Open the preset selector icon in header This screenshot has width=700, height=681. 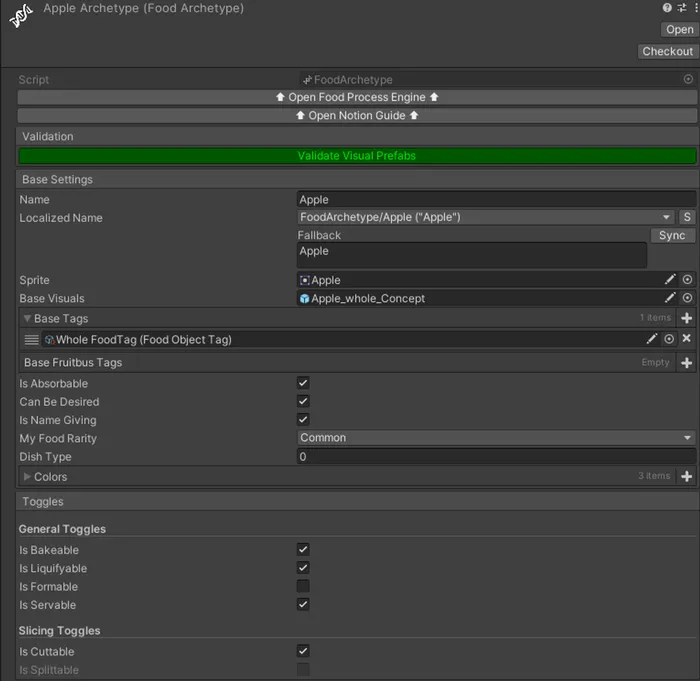[x=682, y=8]
